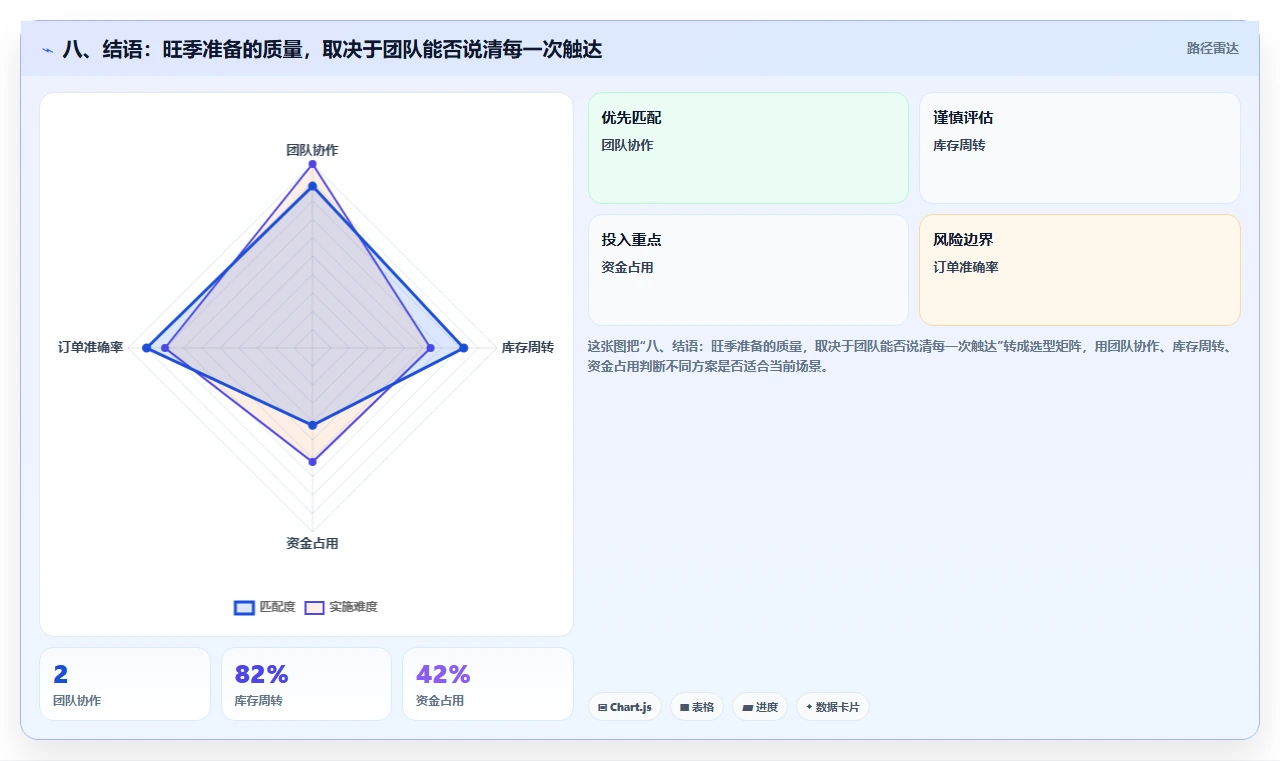Select the 表格 chip

[697, 707]
